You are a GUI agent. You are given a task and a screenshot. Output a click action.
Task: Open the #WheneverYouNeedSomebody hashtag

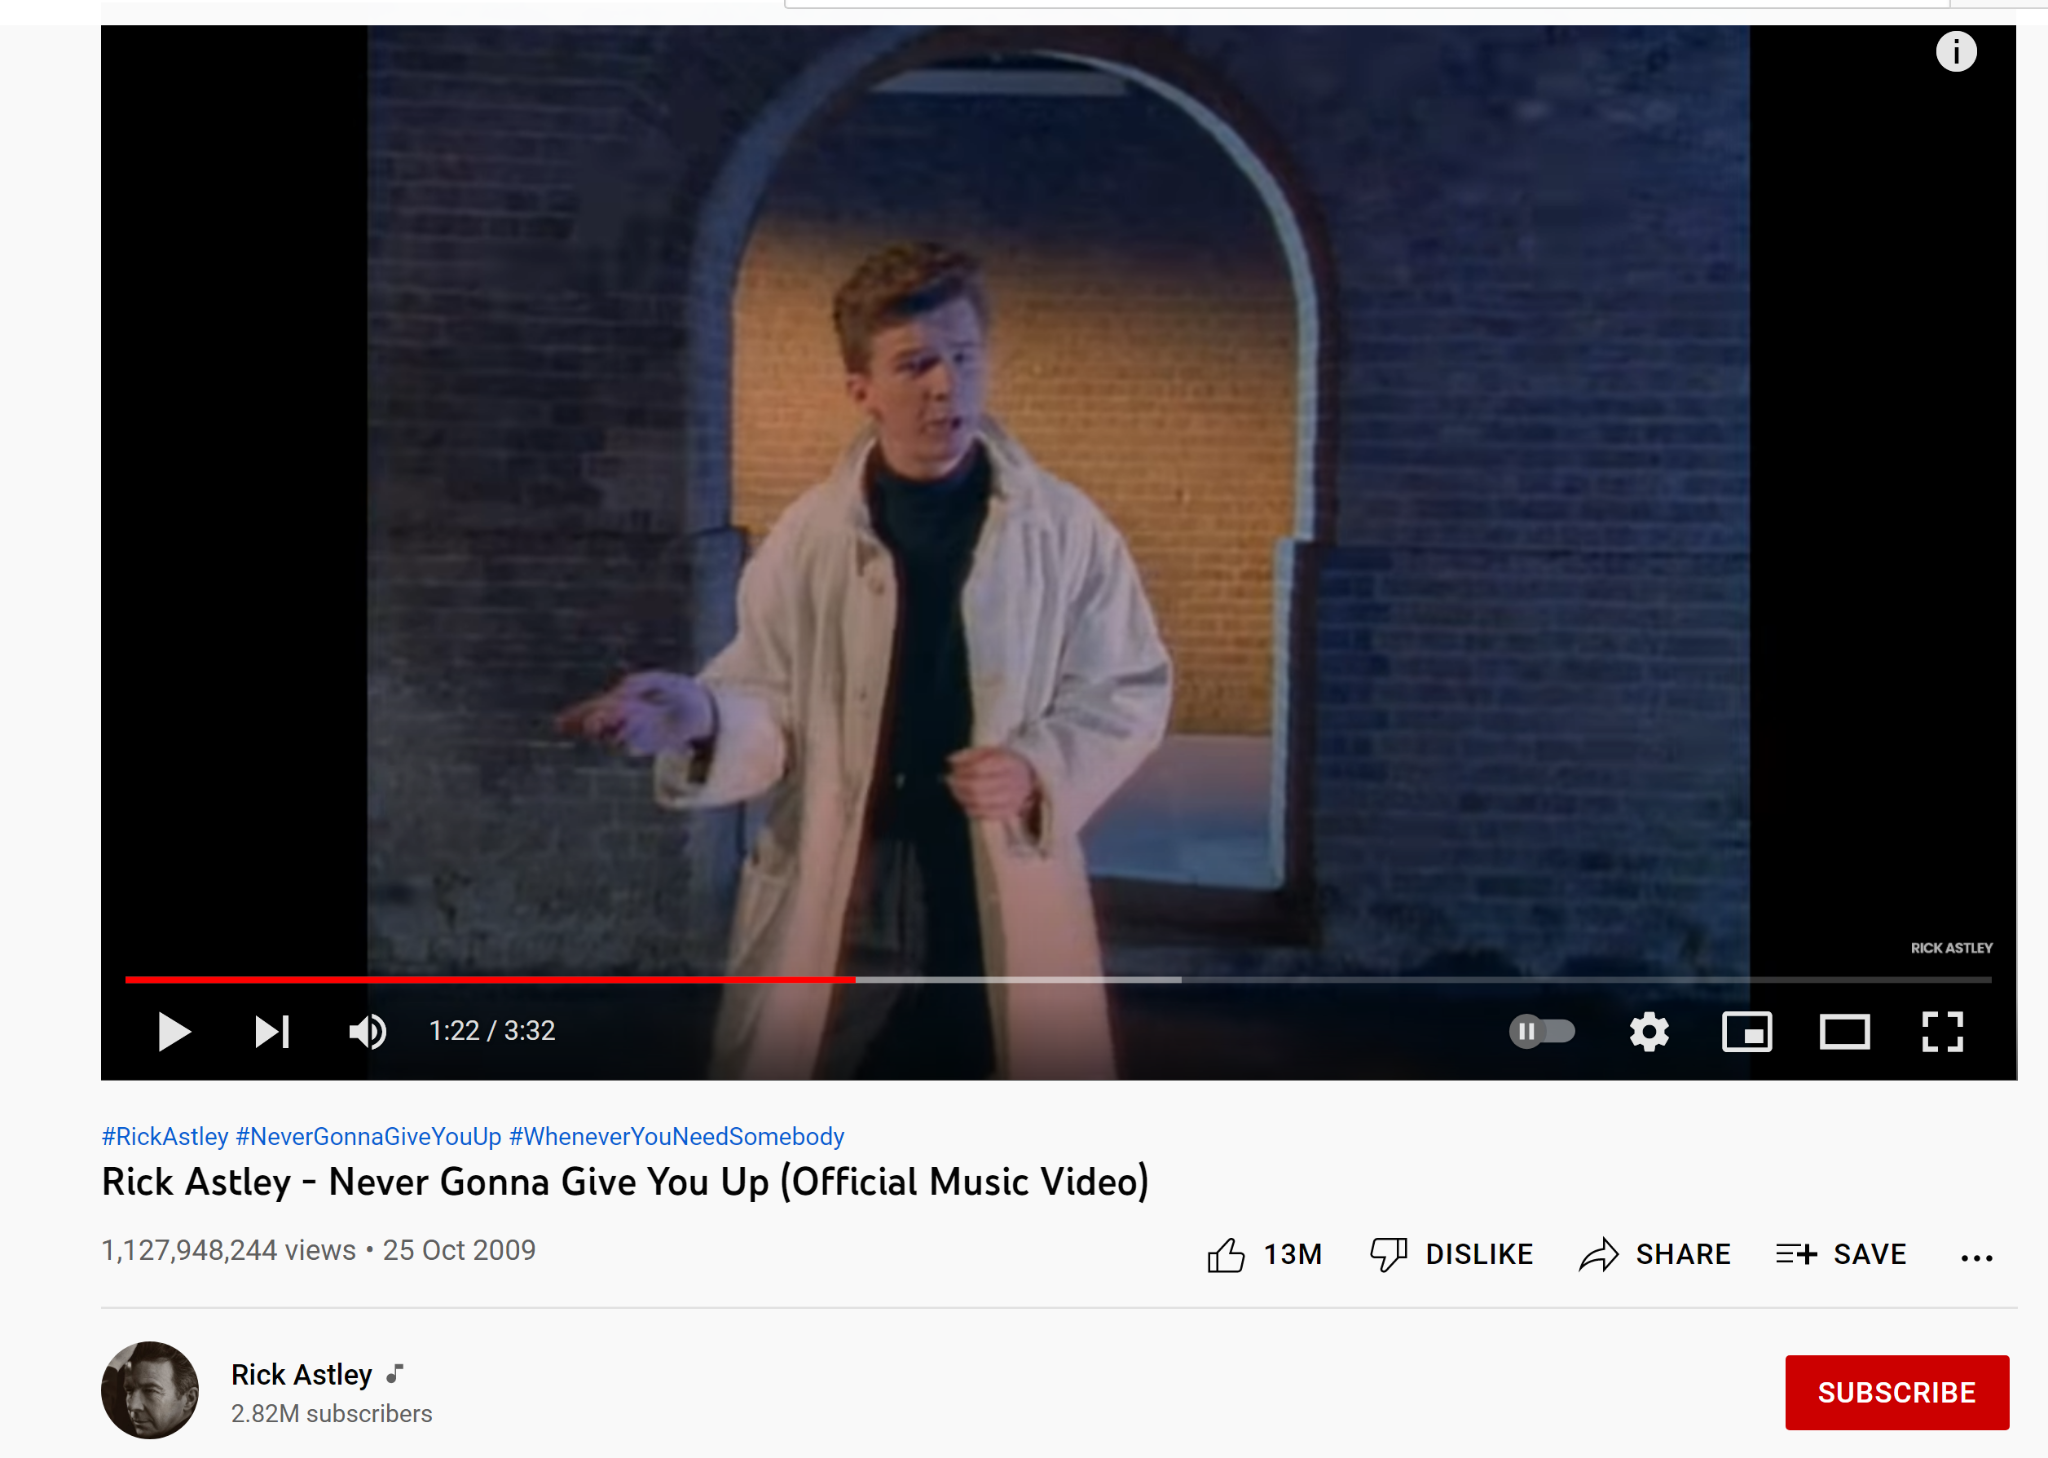tap(677, 1136)
